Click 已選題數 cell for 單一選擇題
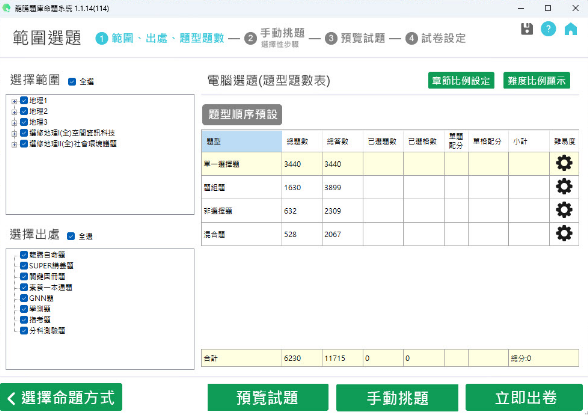Viewport: 588px width, 415px height. [x=383, y=164]
